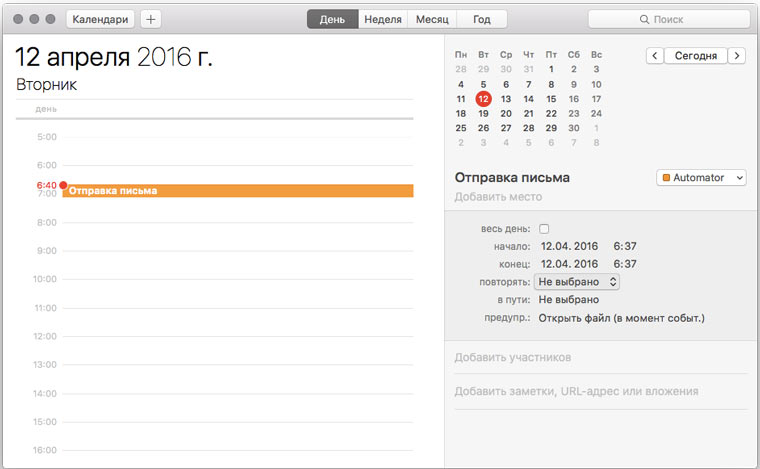This screenshot has width=760, height=469.
Task: Switch to Год view
Action: pyautogui.click(x=482, y=19)
